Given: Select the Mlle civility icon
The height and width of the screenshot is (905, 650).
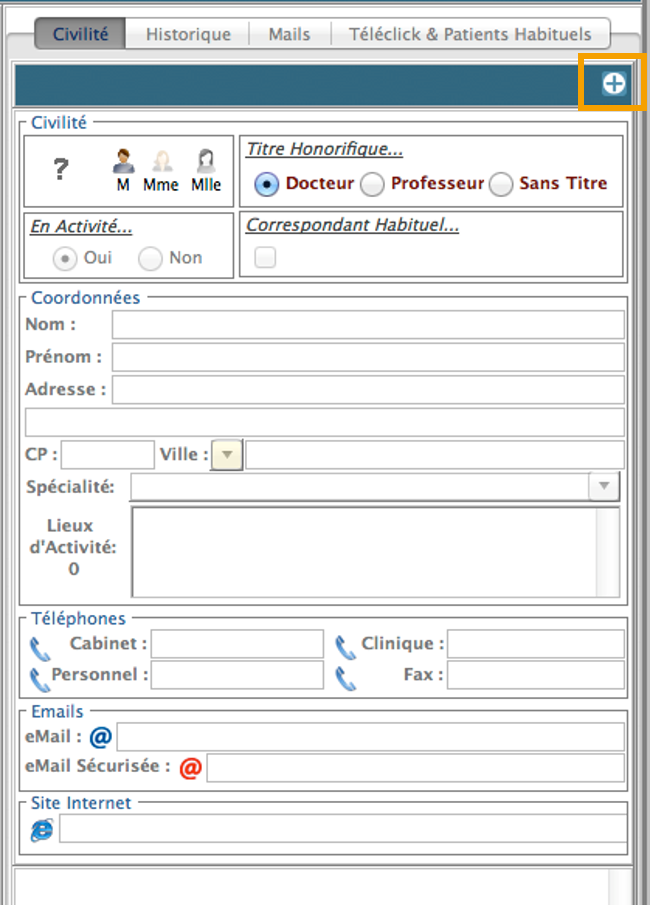Looking at the screenshot, I should (x=206, y=162).
